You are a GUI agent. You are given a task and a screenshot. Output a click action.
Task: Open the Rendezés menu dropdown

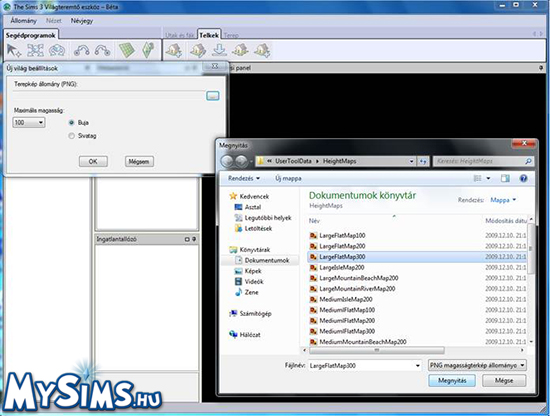244,179
